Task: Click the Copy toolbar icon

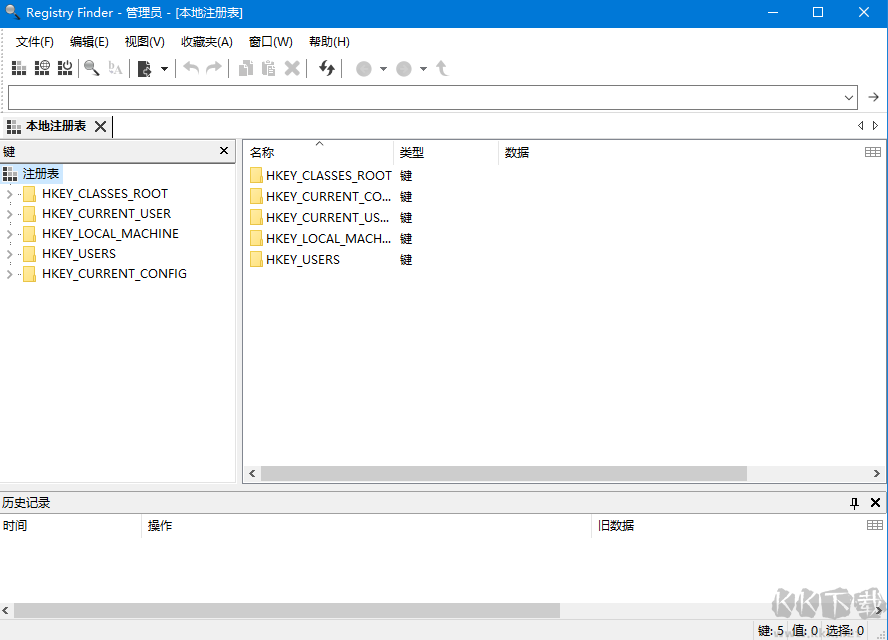Action: [x=246, y=67]
